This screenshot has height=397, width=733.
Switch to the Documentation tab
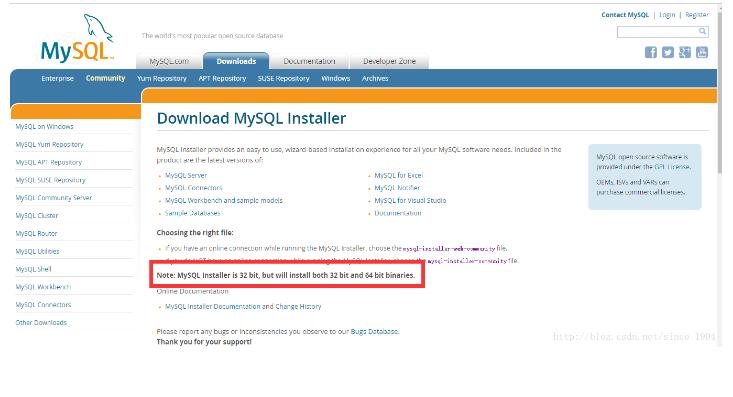(309, 61)
